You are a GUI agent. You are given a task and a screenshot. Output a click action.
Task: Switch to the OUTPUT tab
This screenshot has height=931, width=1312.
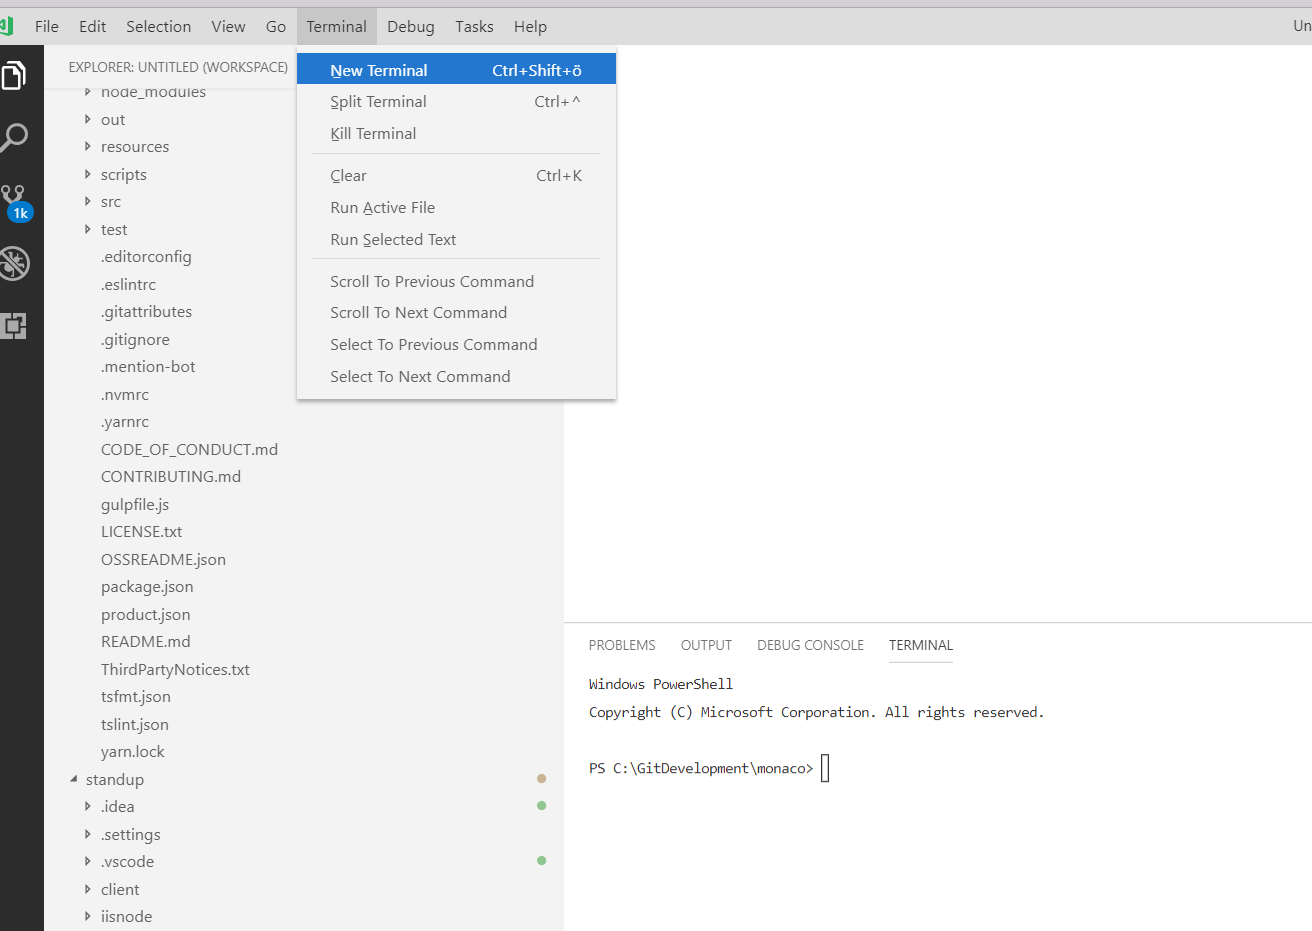(x=706, y=645)
